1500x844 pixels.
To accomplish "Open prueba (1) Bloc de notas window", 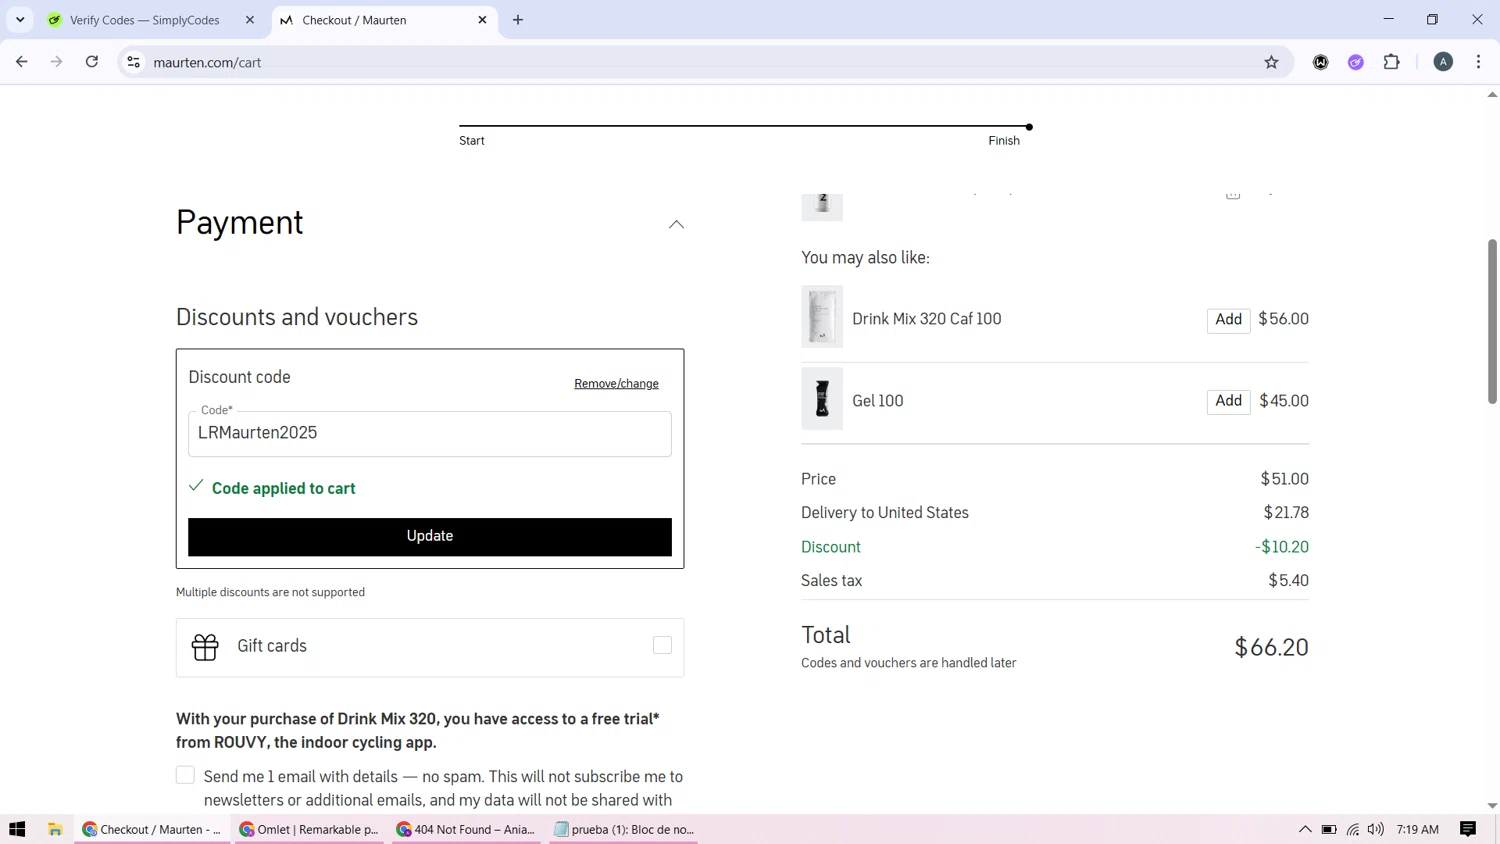I will 623,829.
